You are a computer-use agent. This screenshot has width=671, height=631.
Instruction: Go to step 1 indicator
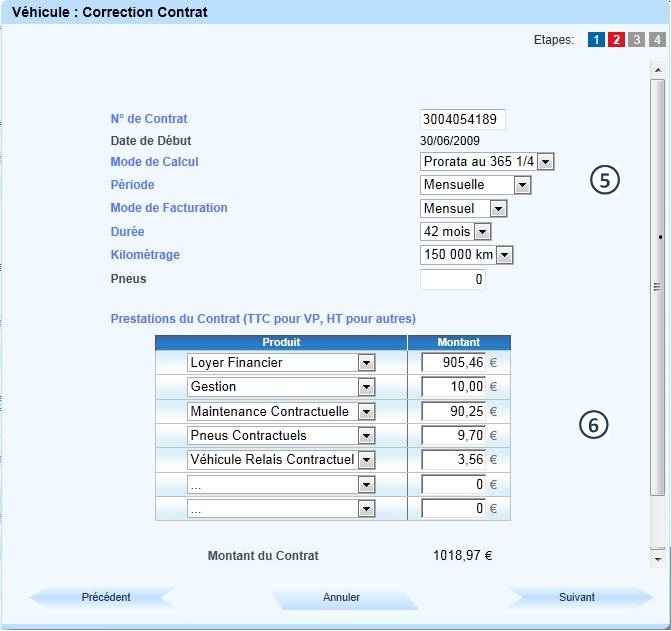pos(596,40)
